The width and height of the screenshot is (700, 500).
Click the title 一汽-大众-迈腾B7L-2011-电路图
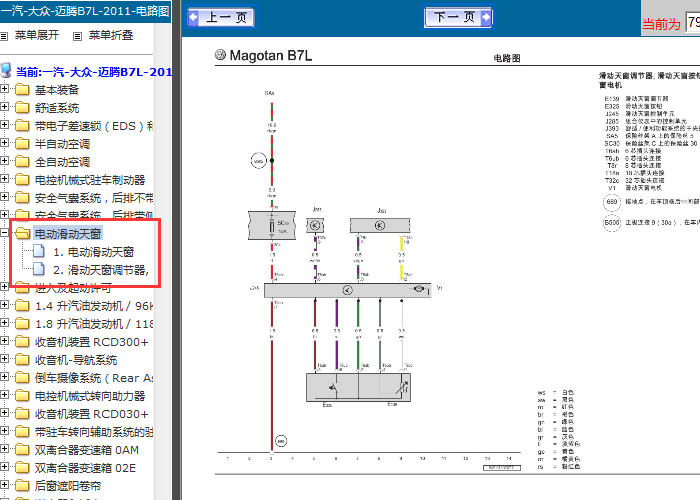pos(85,11)
